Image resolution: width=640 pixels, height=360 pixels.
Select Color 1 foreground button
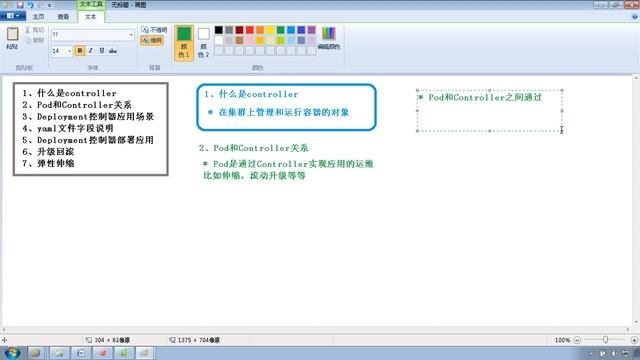(x=184, y=43)
